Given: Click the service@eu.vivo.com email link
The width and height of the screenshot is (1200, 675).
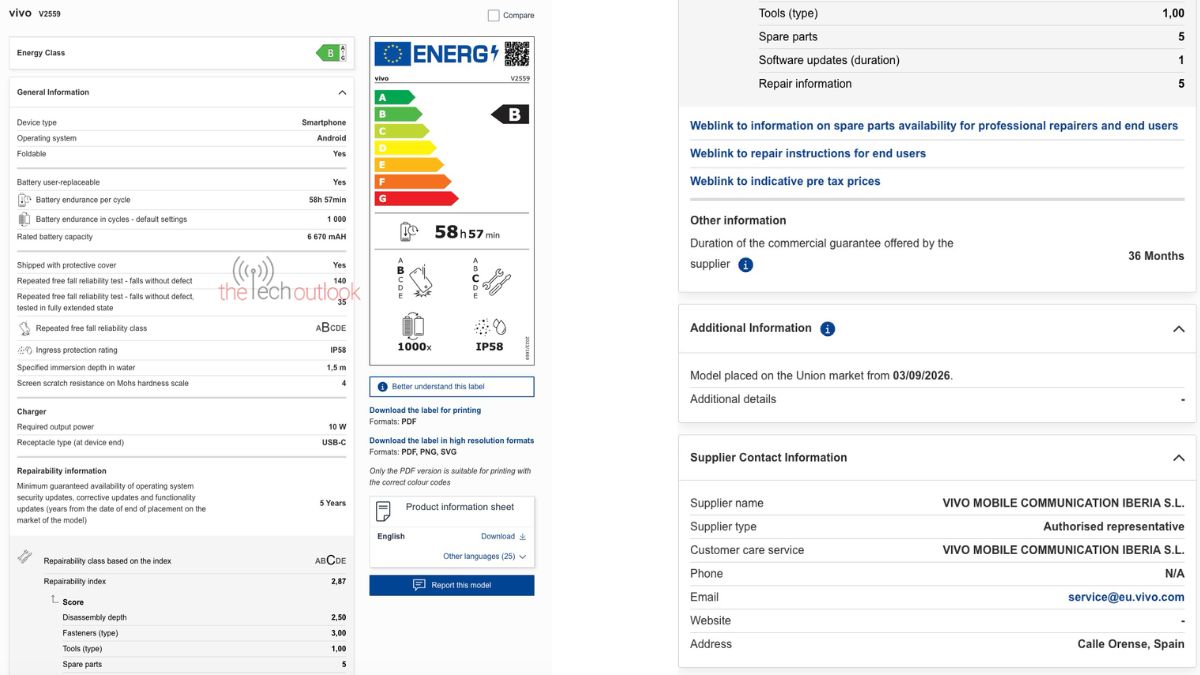Looking at the screenshot, I should coord(1126,597).
